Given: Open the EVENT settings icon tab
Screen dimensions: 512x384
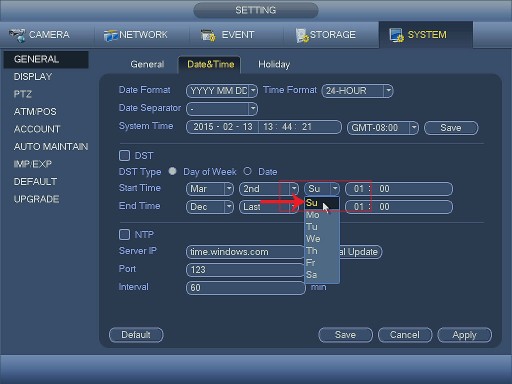Looking at the screenshot, I should coord(228,35).
